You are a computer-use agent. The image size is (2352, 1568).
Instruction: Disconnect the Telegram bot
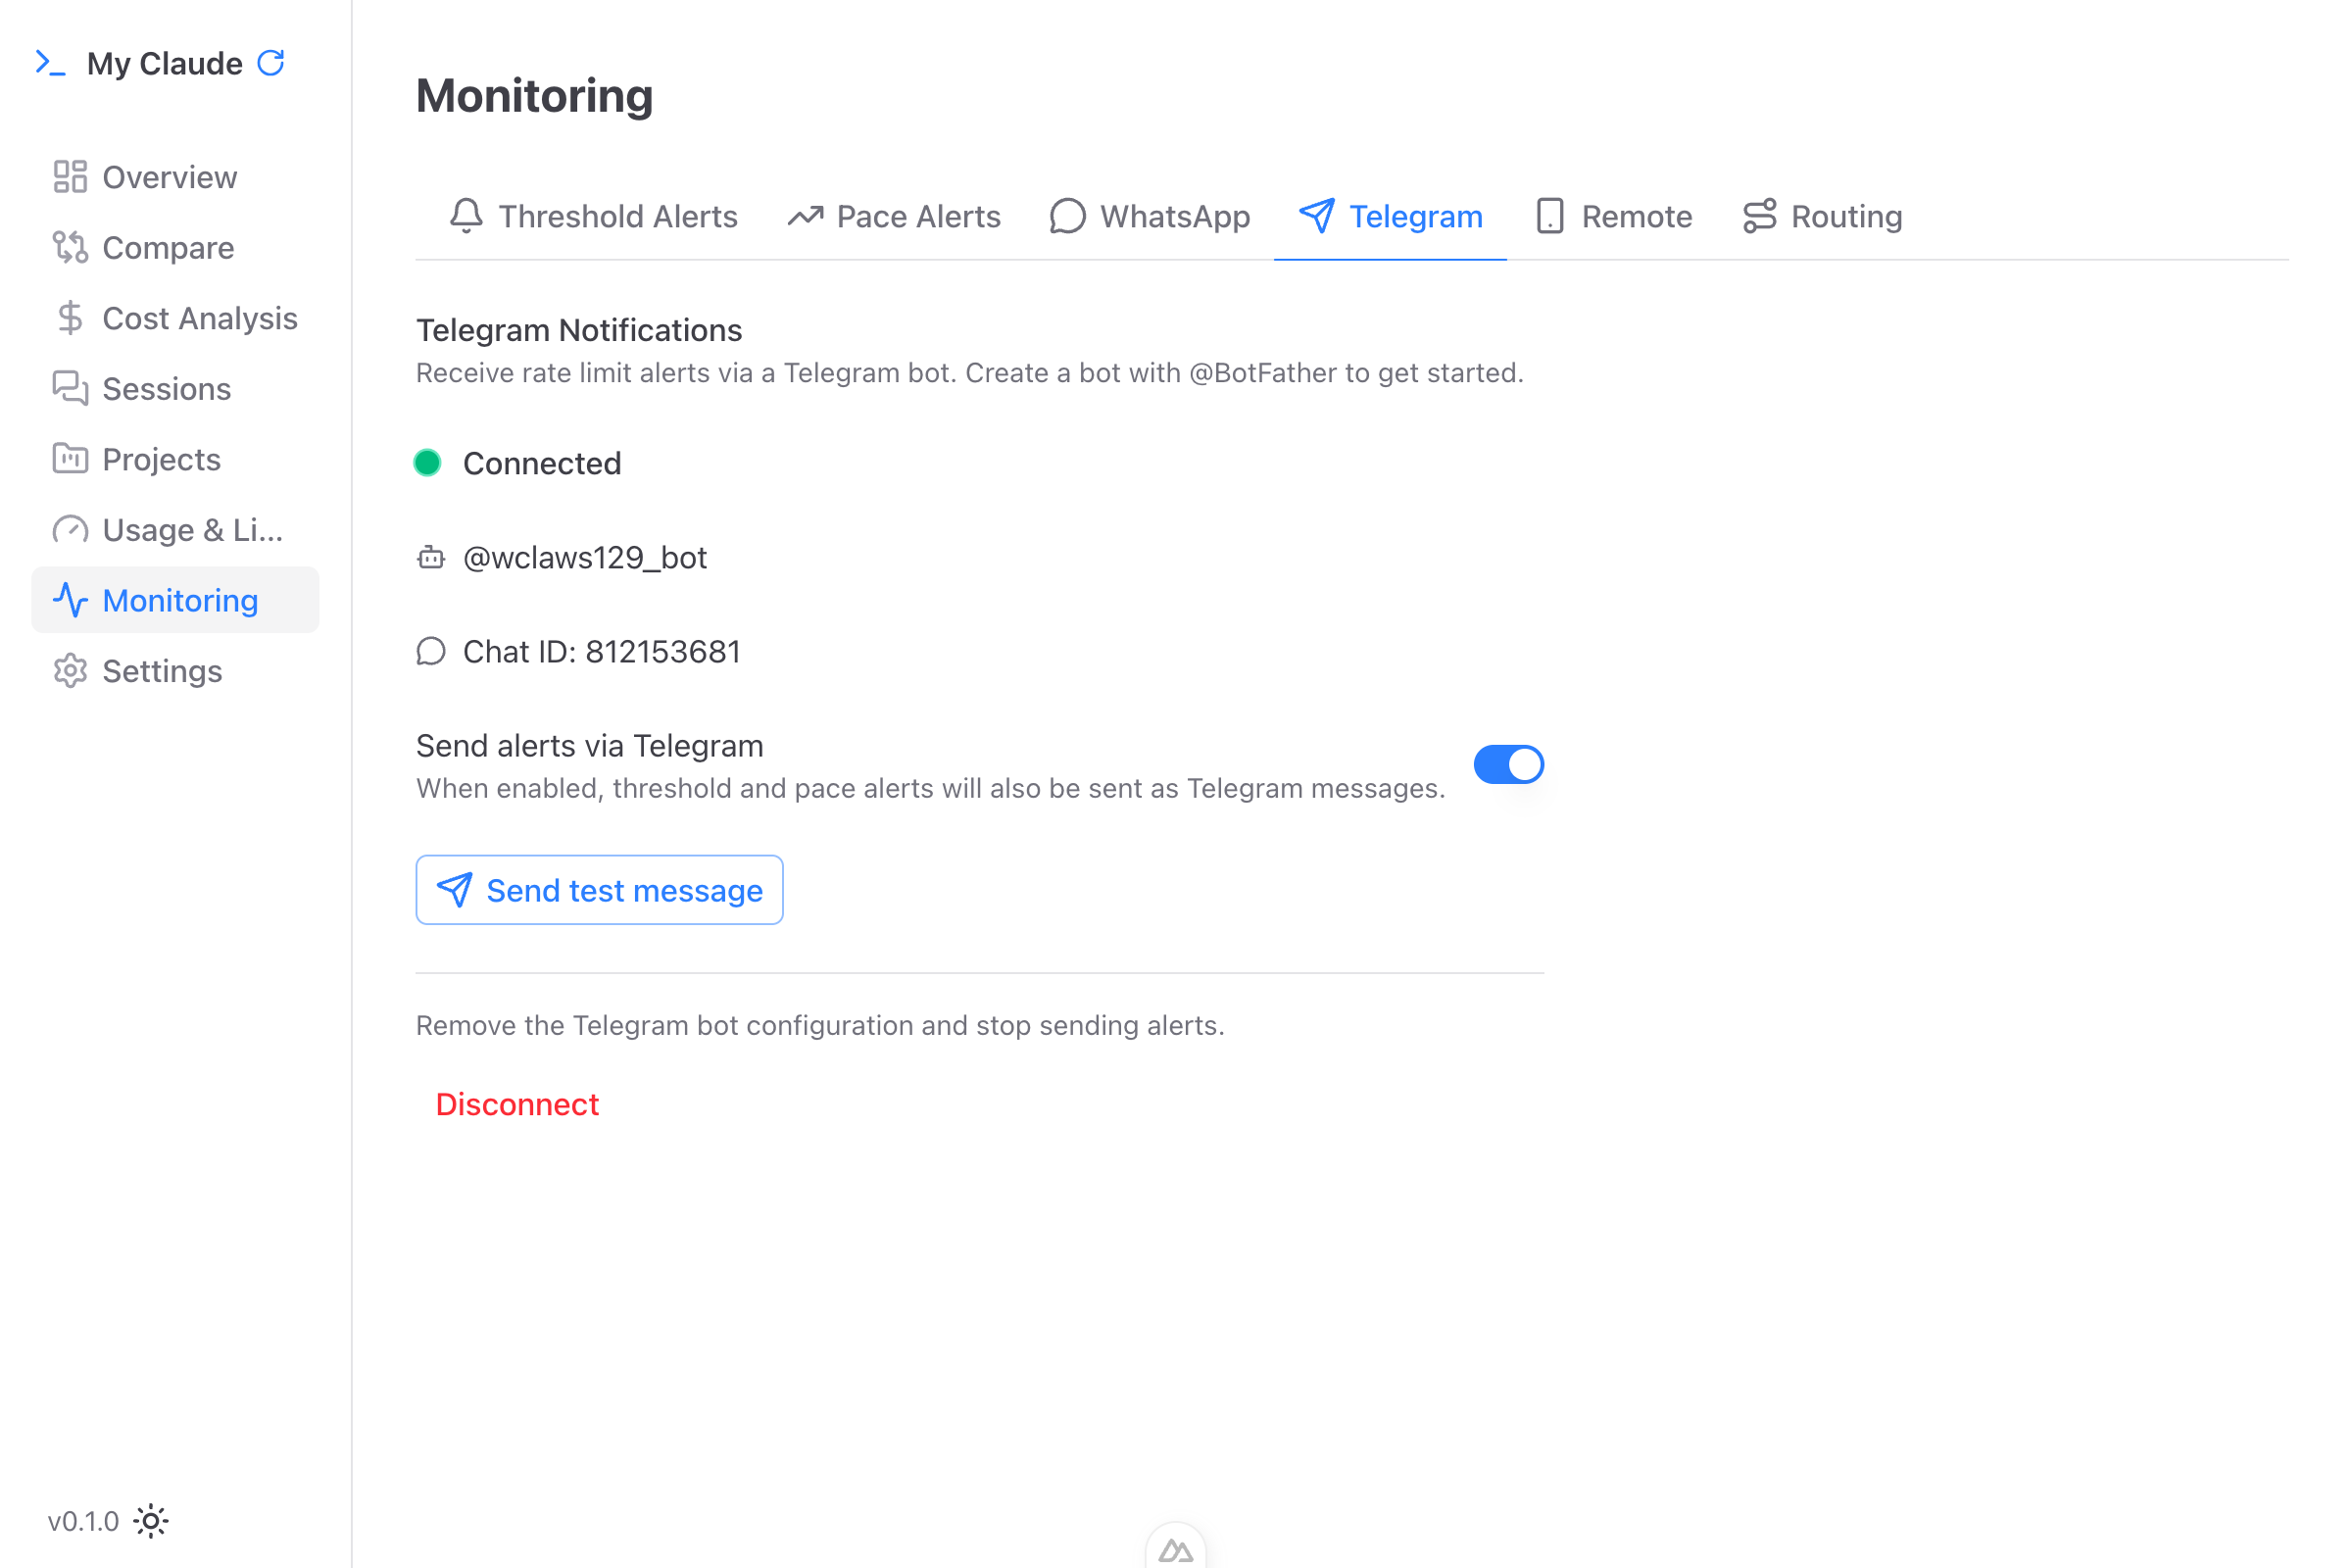pyautogui.click(x=517, y=1104)
